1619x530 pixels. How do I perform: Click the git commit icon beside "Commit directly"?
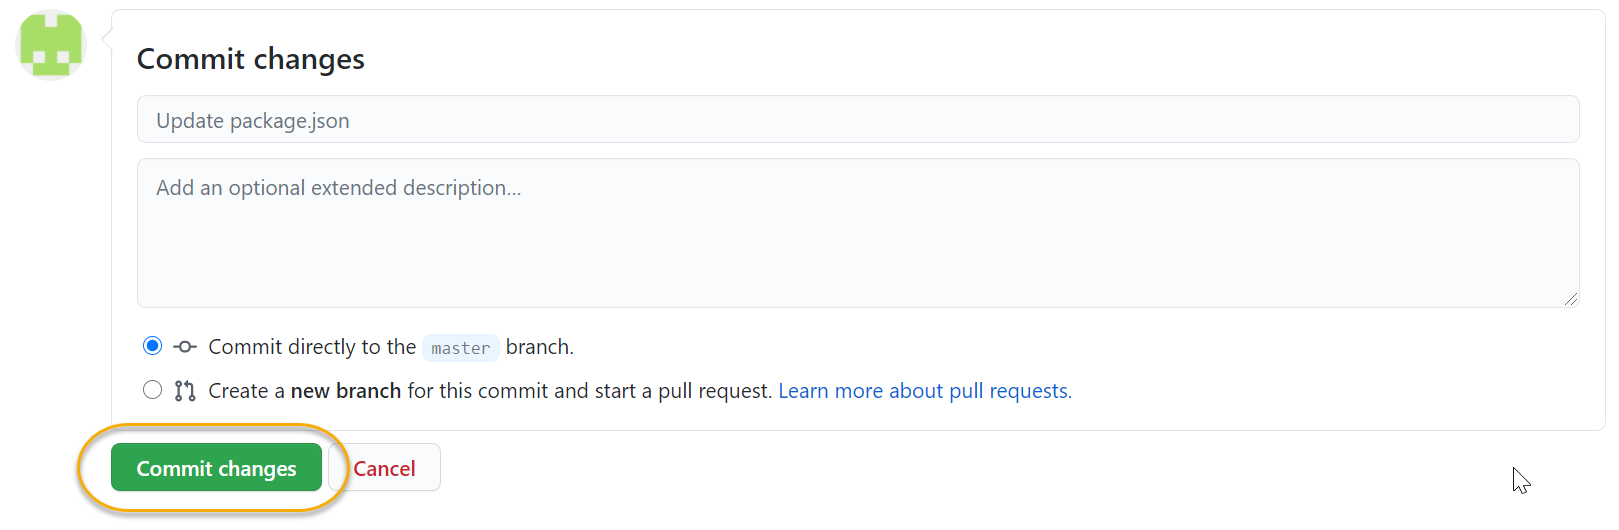pyautogui.click(x=185, y=347)
